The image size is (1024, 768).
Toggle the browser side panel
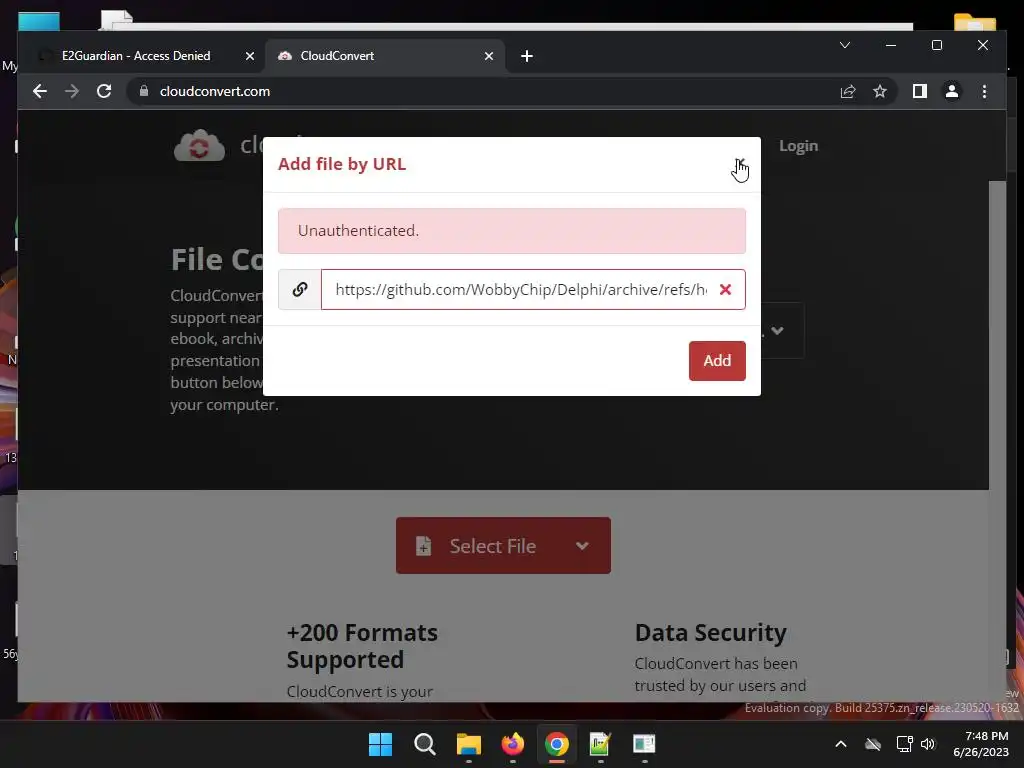(x=920, y=91)
